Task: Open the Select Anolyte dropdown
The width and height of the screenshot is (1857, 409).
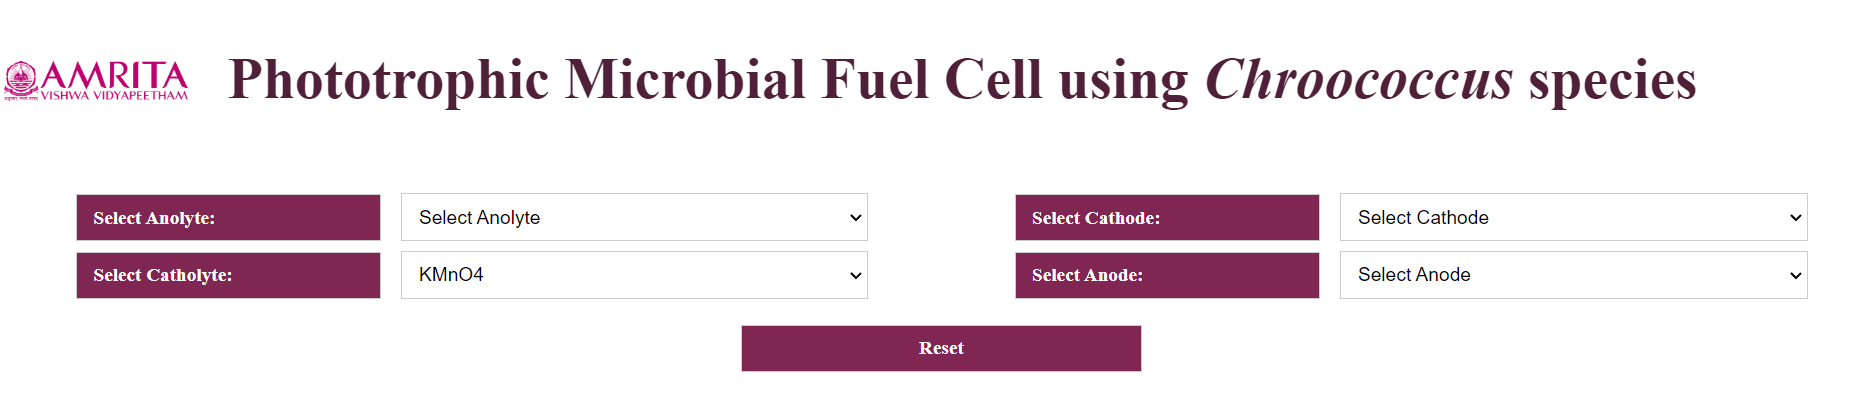Action: coord(634,217)
